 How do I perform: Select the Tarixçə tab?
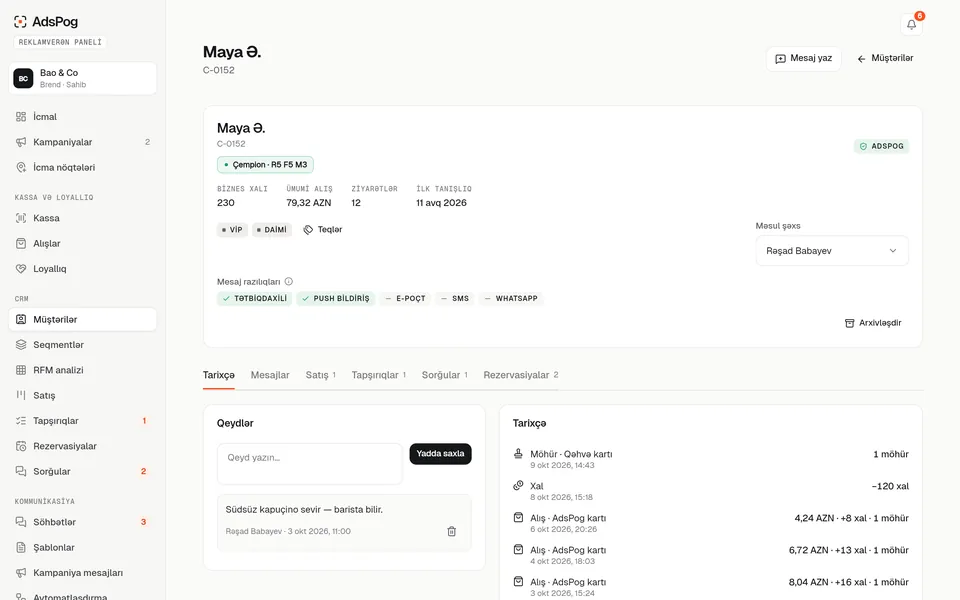click(219, 375)
